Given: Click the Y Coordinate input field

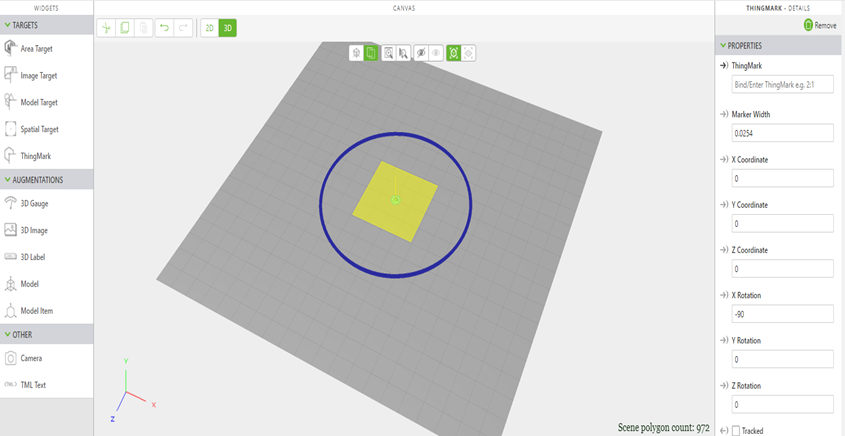Looking at the screenshot, I should pyautogui.click(x=782, y=223).
